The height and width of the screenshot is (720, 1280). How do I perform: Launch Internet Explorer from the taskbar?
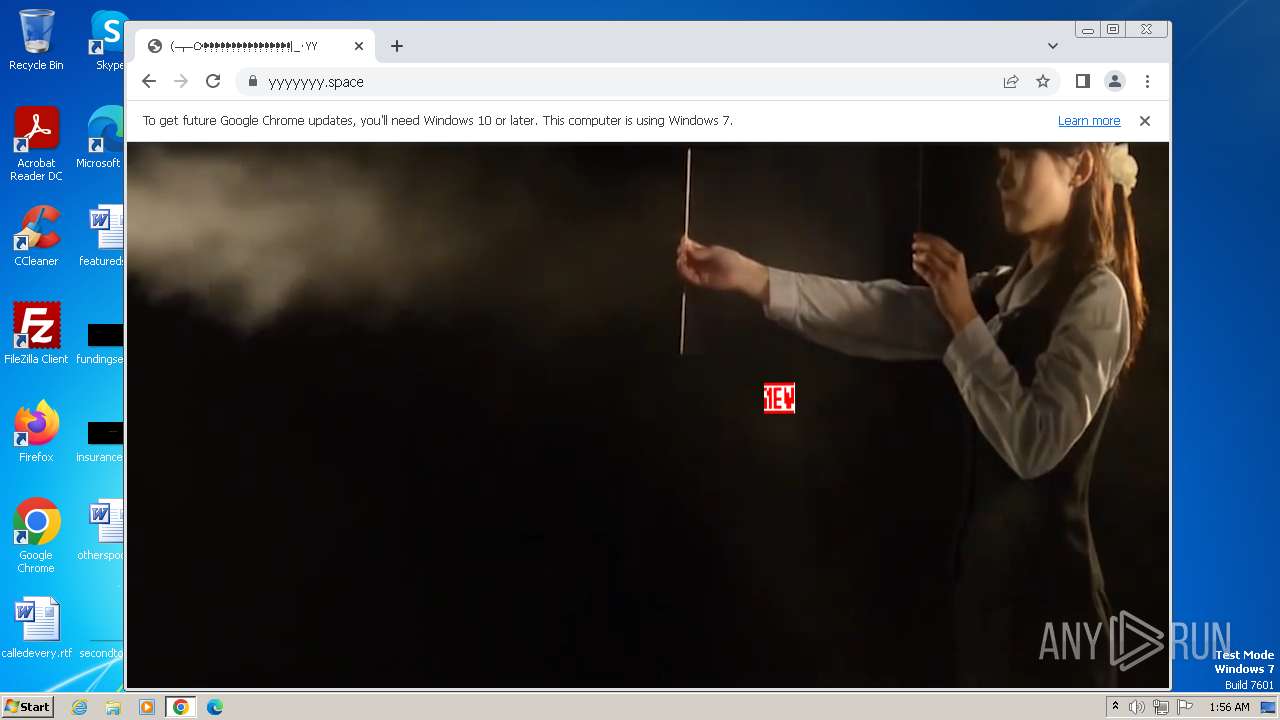tap(79, 707)
